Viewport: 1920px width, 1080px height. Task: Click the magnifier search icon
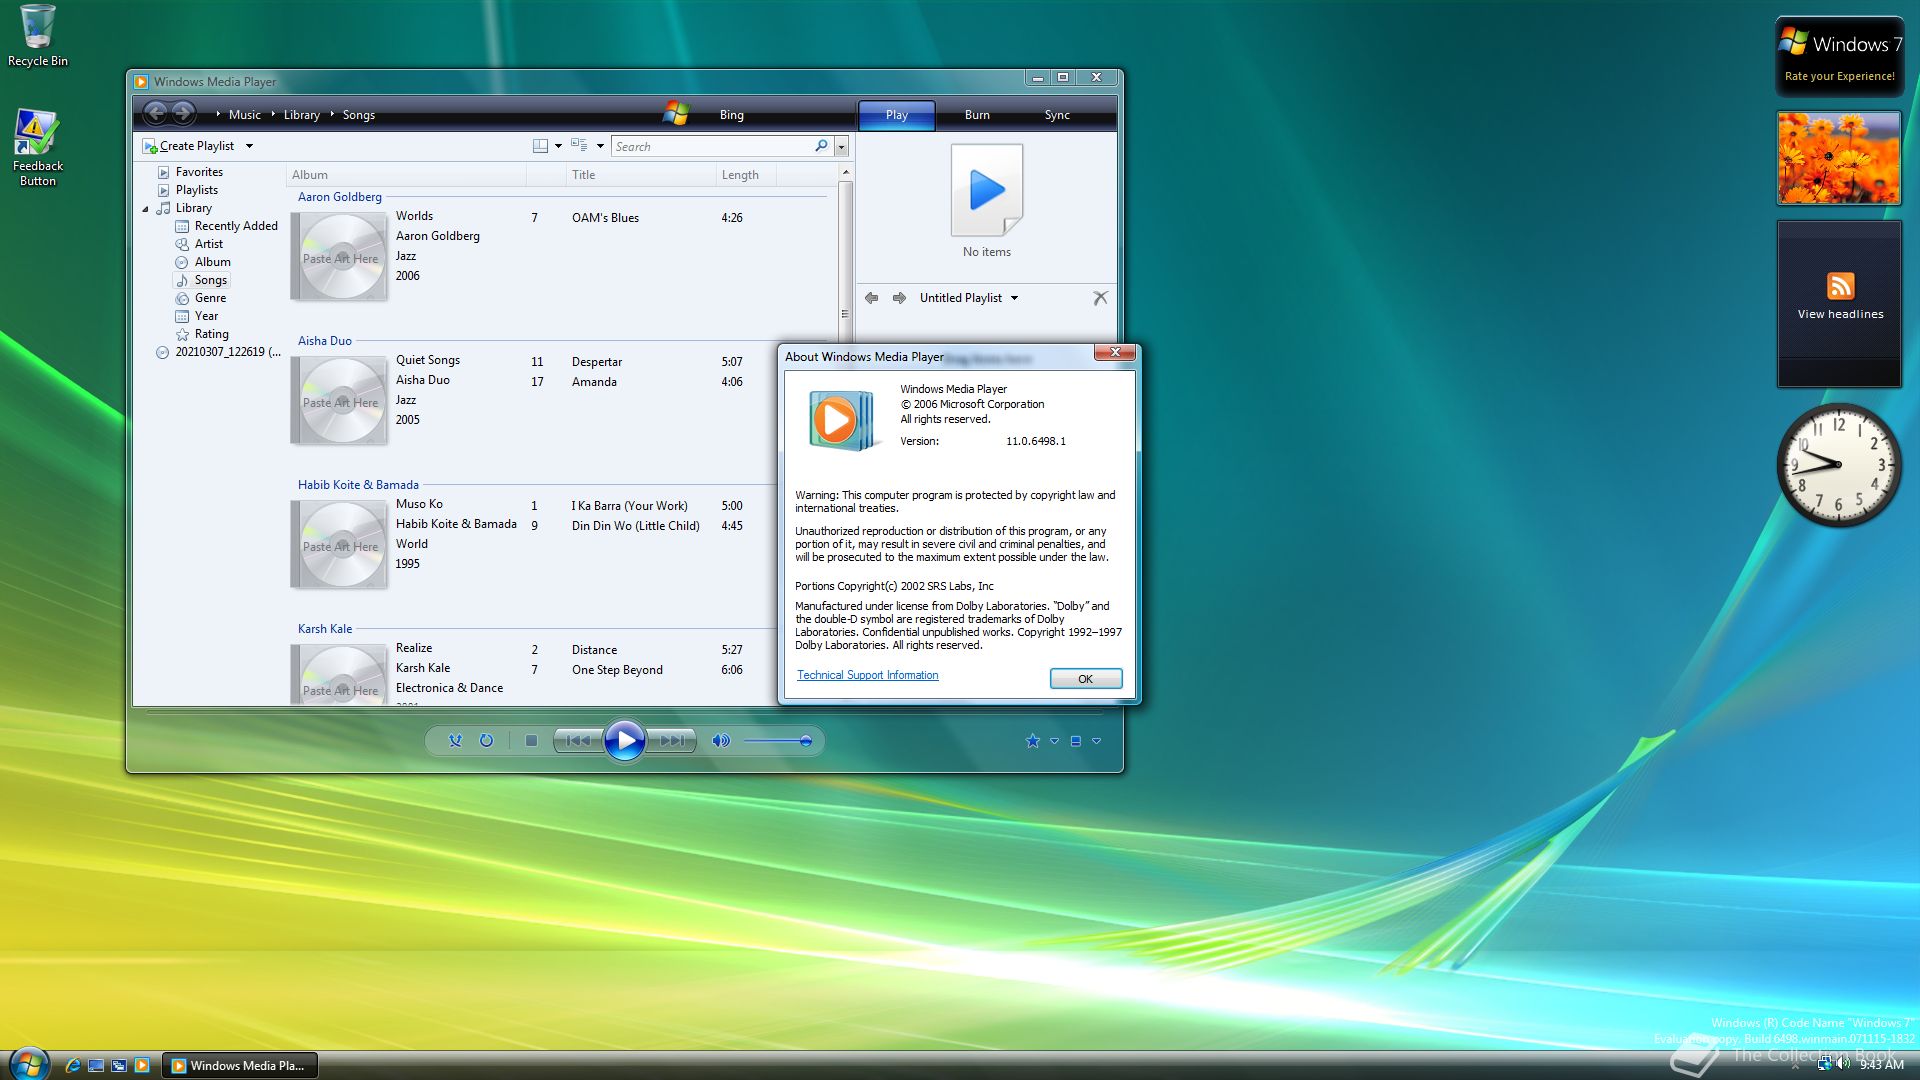point(821,146)
